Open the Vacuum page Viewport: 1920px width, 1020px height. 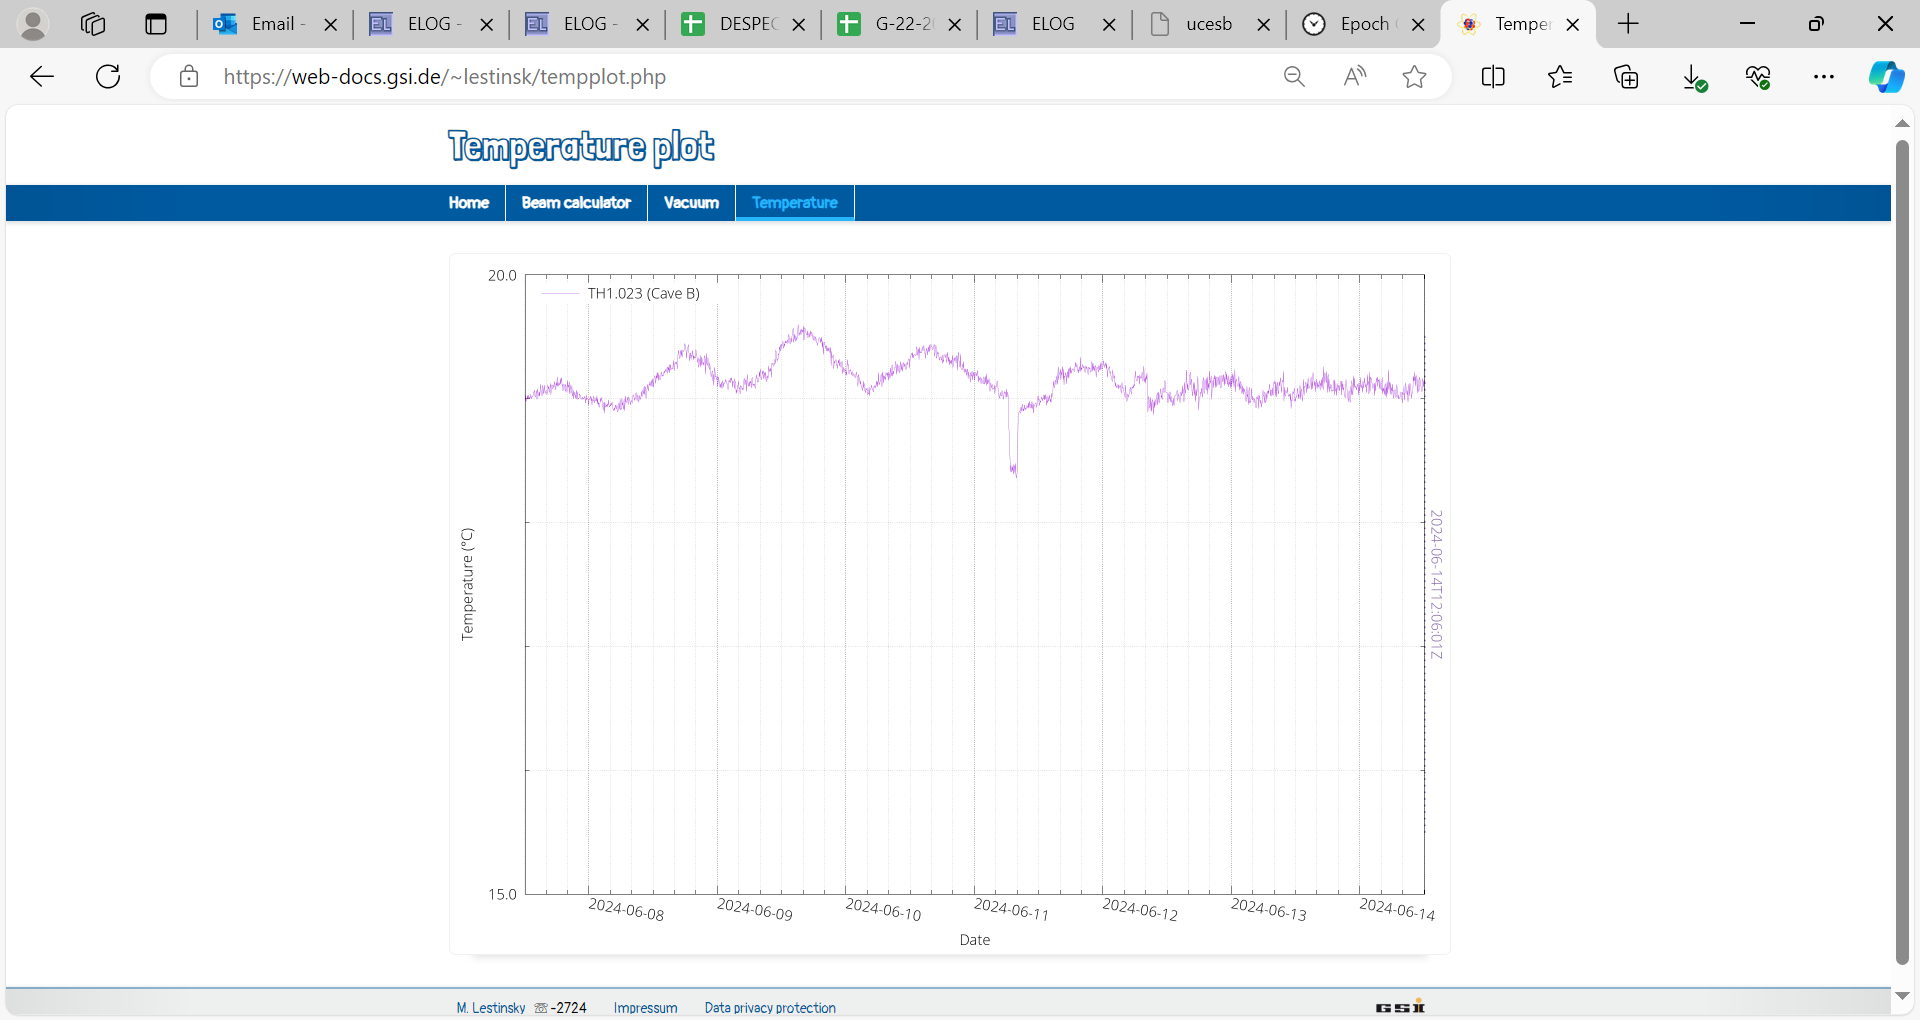coord(691,203)
